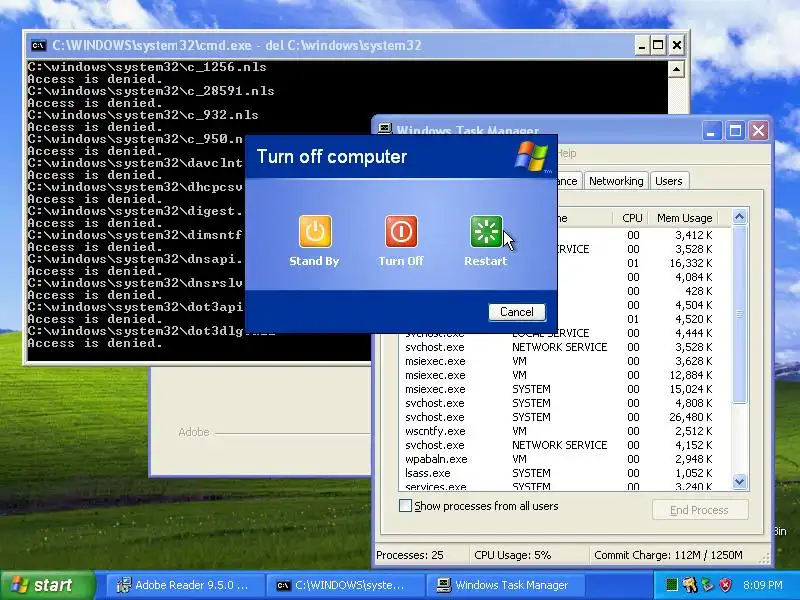
Task: Click the Safely Remove Hardware tray icon
Action: (x=707, y=585)
